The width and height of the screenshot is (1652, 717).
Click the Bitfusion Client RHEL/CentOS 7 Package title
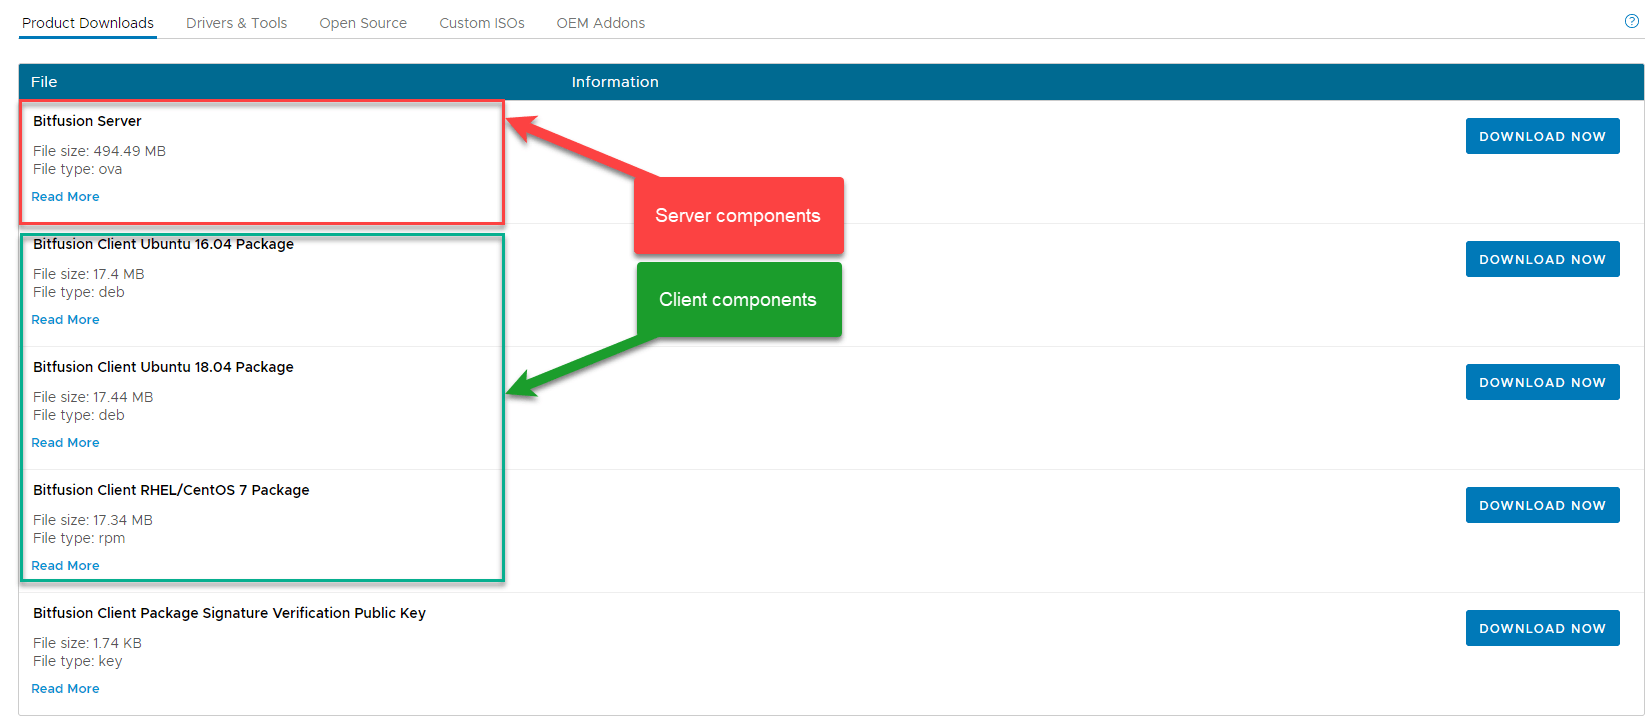coord(171,490)
